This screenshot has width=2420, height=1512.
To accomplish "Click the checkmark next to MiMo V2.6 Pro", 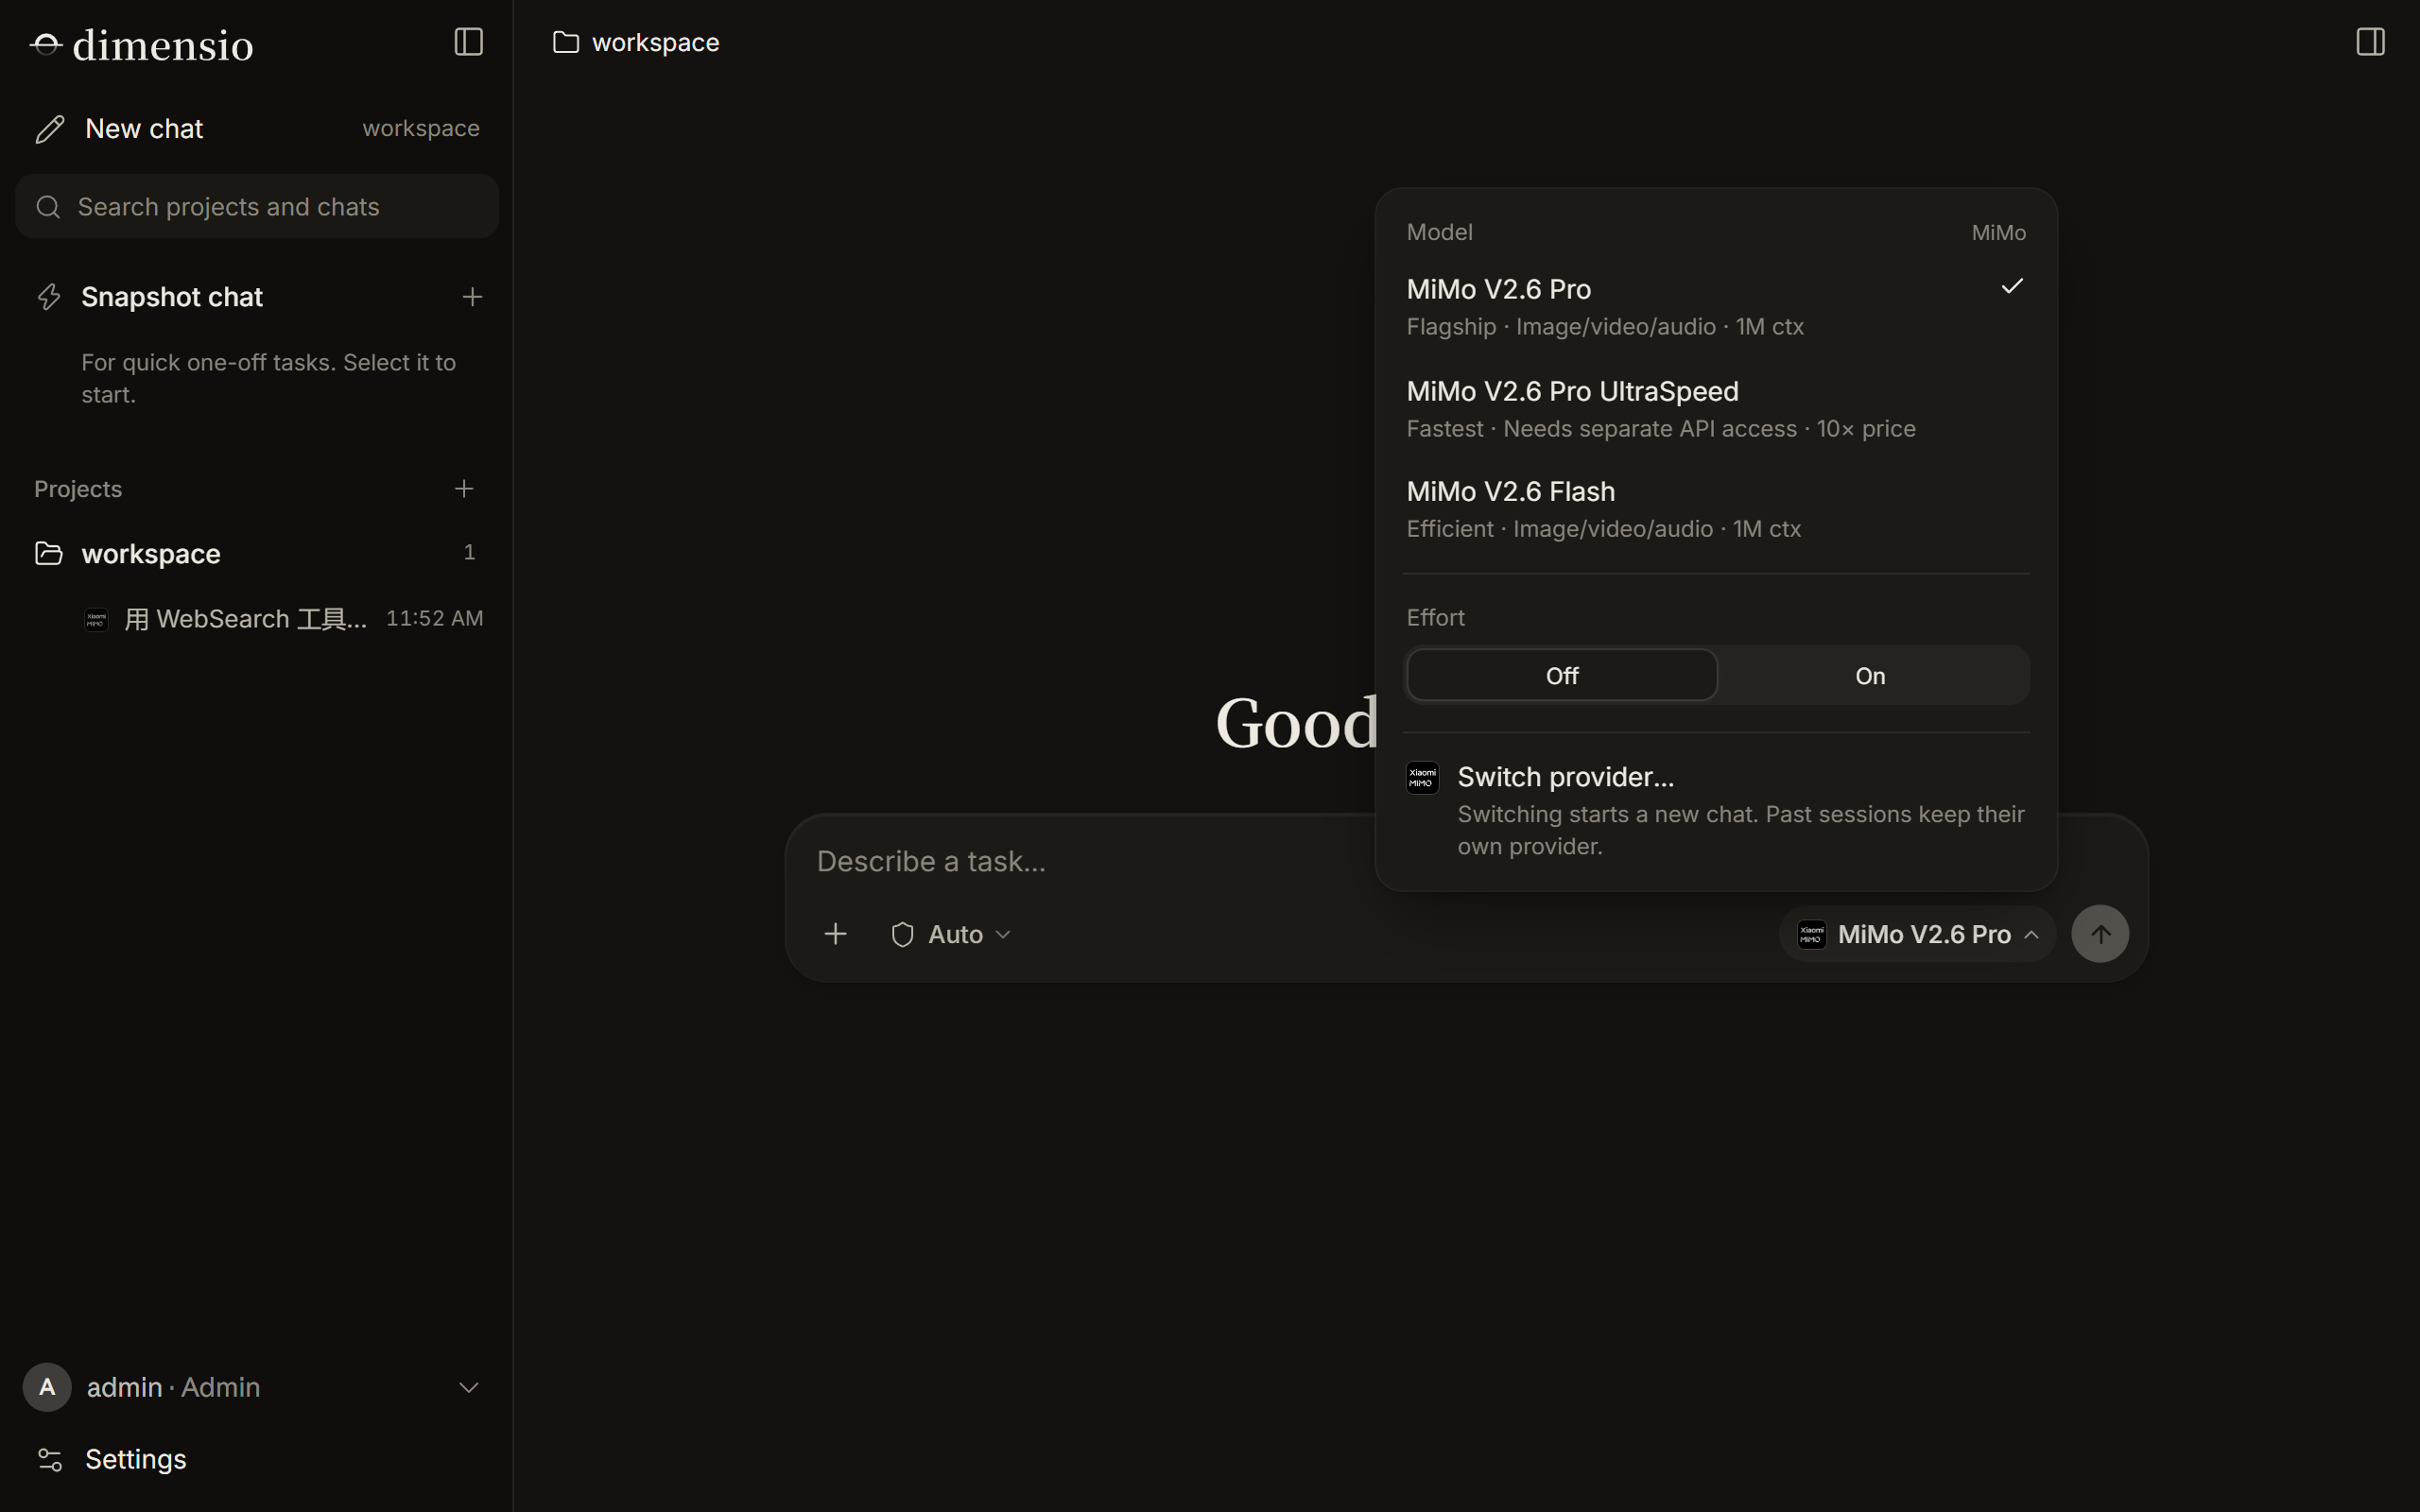I will (x=2012, y=287).
